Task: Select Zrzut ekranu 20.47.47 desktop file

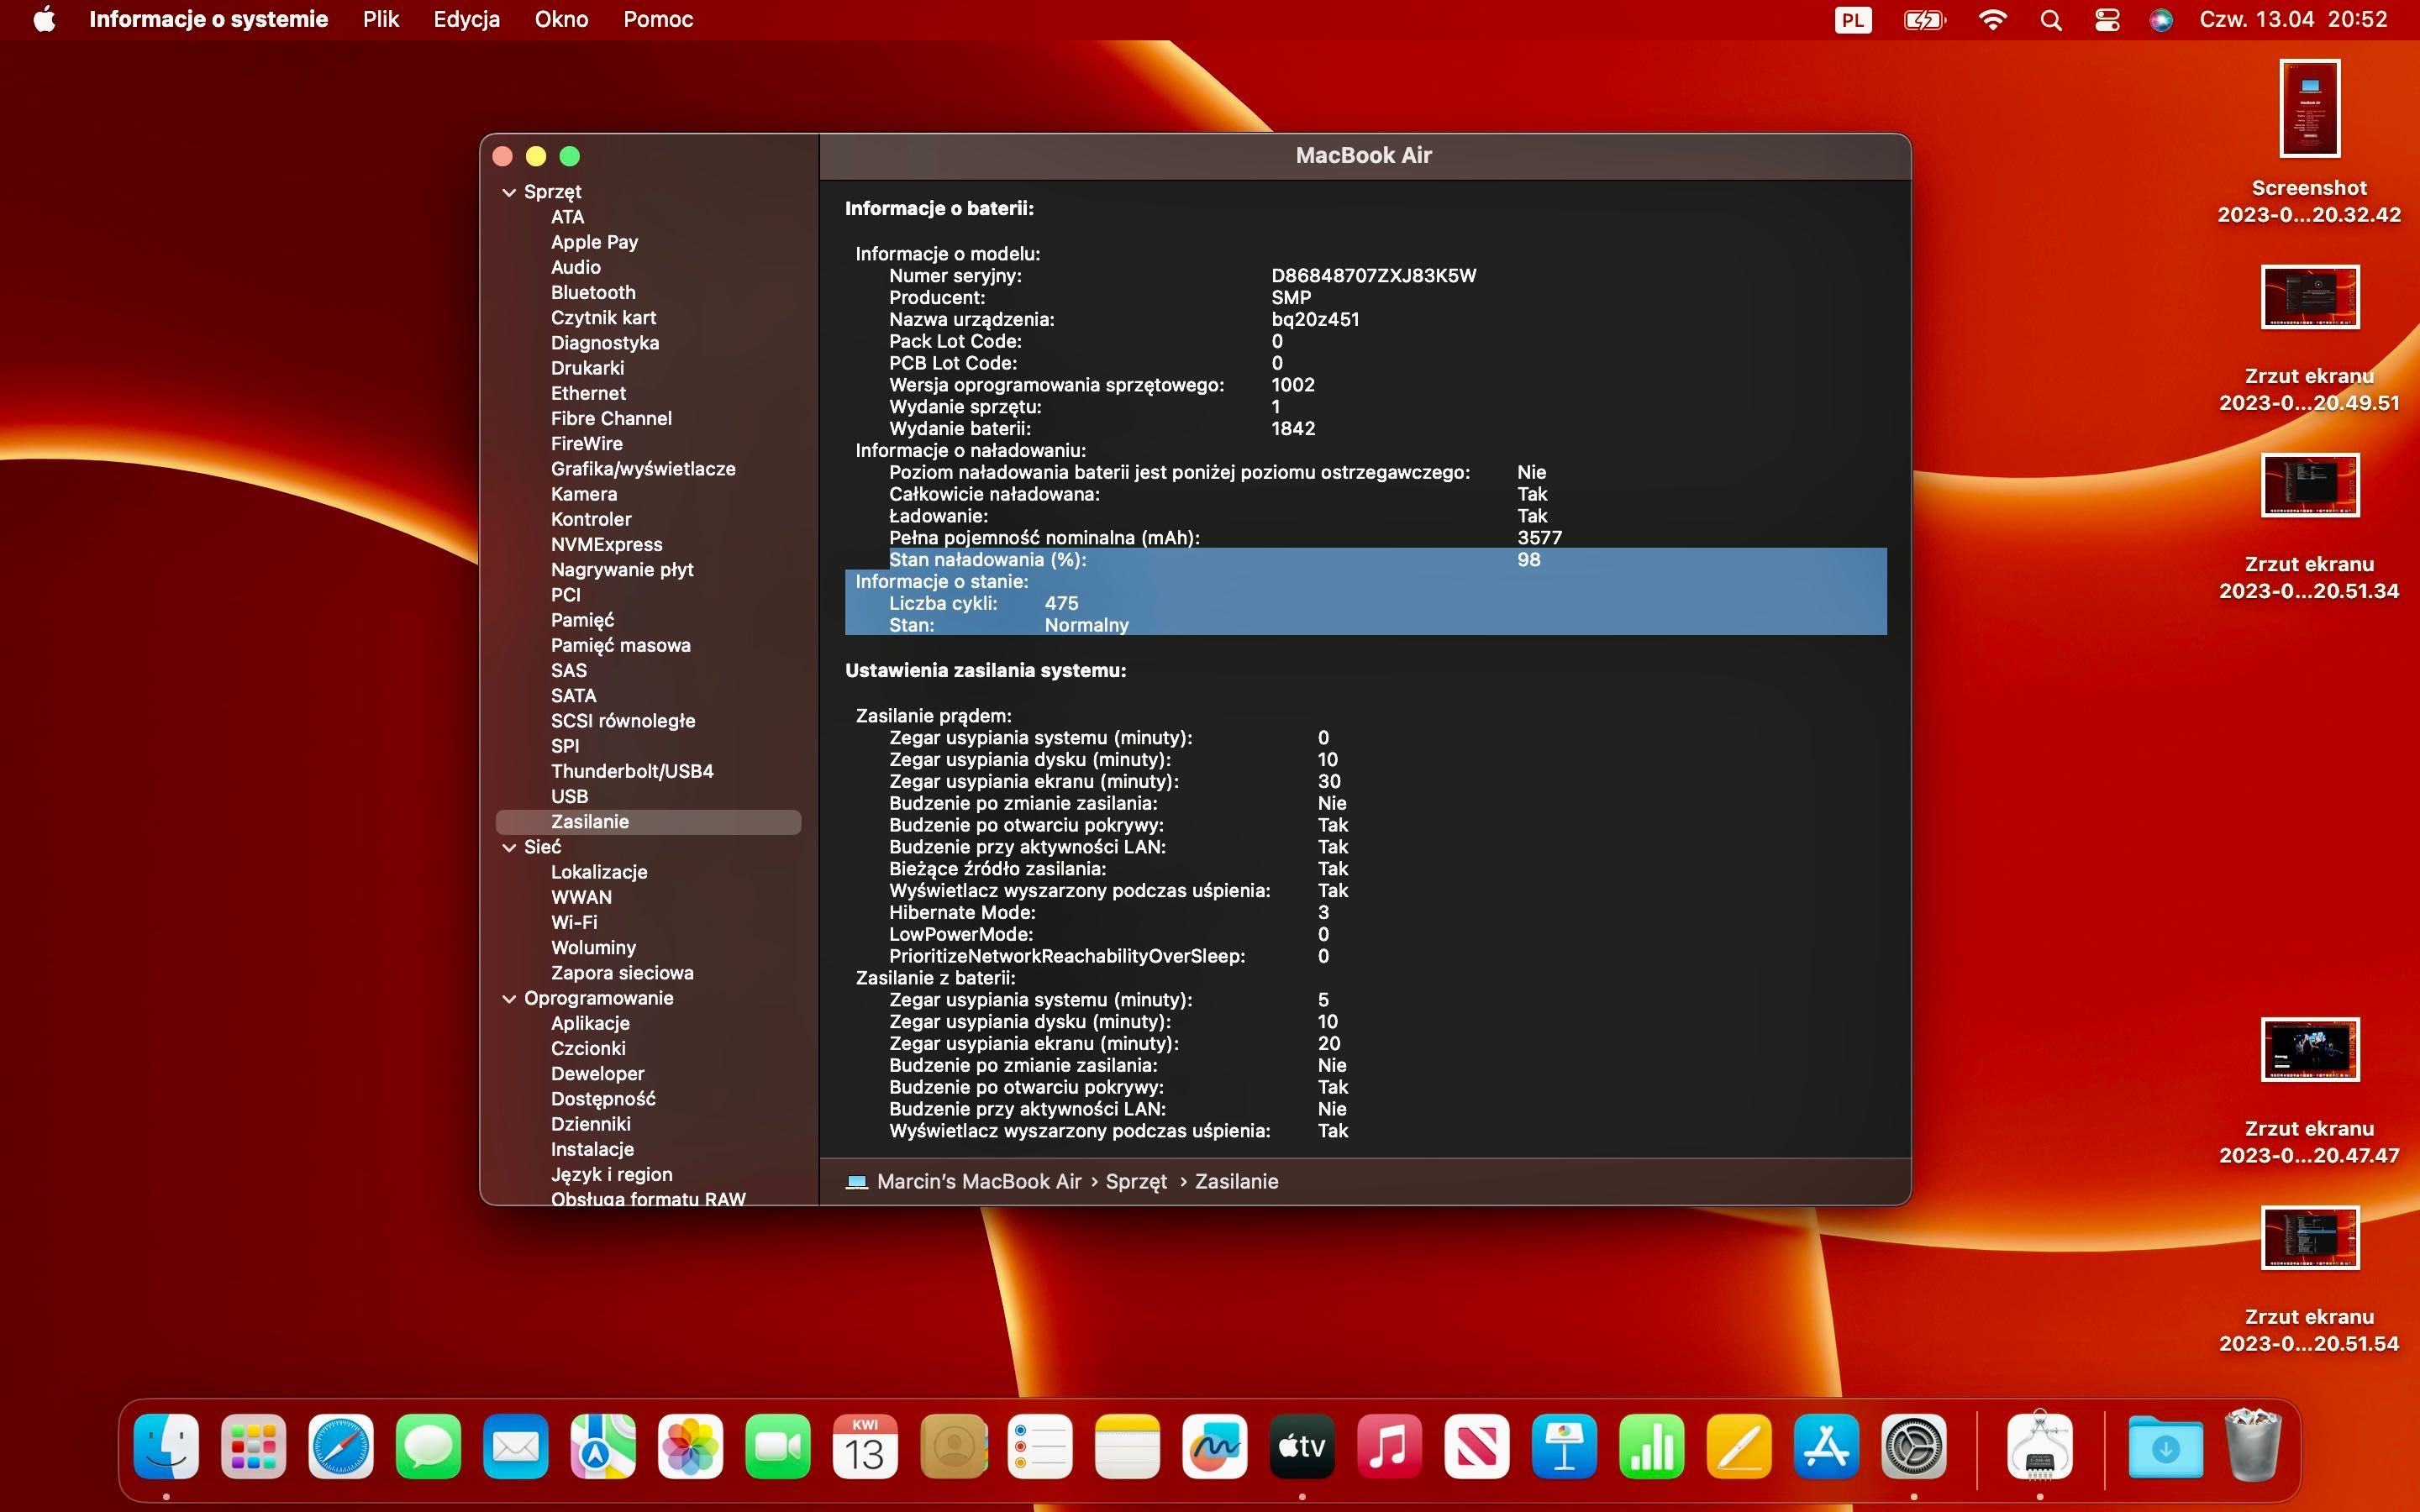Action: (2309, 1092)
